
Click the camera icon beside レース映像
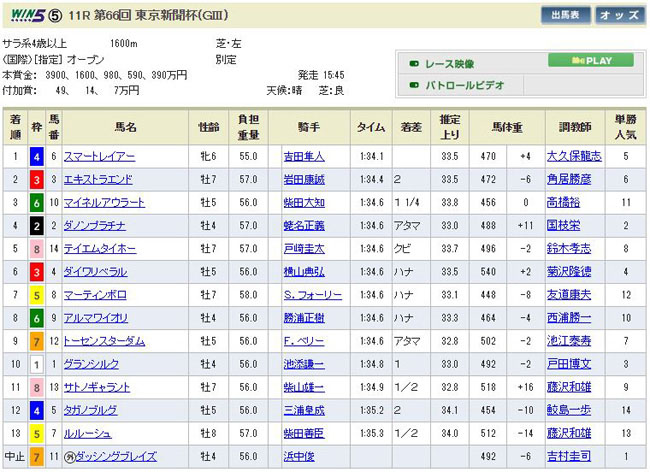[414, 63]
